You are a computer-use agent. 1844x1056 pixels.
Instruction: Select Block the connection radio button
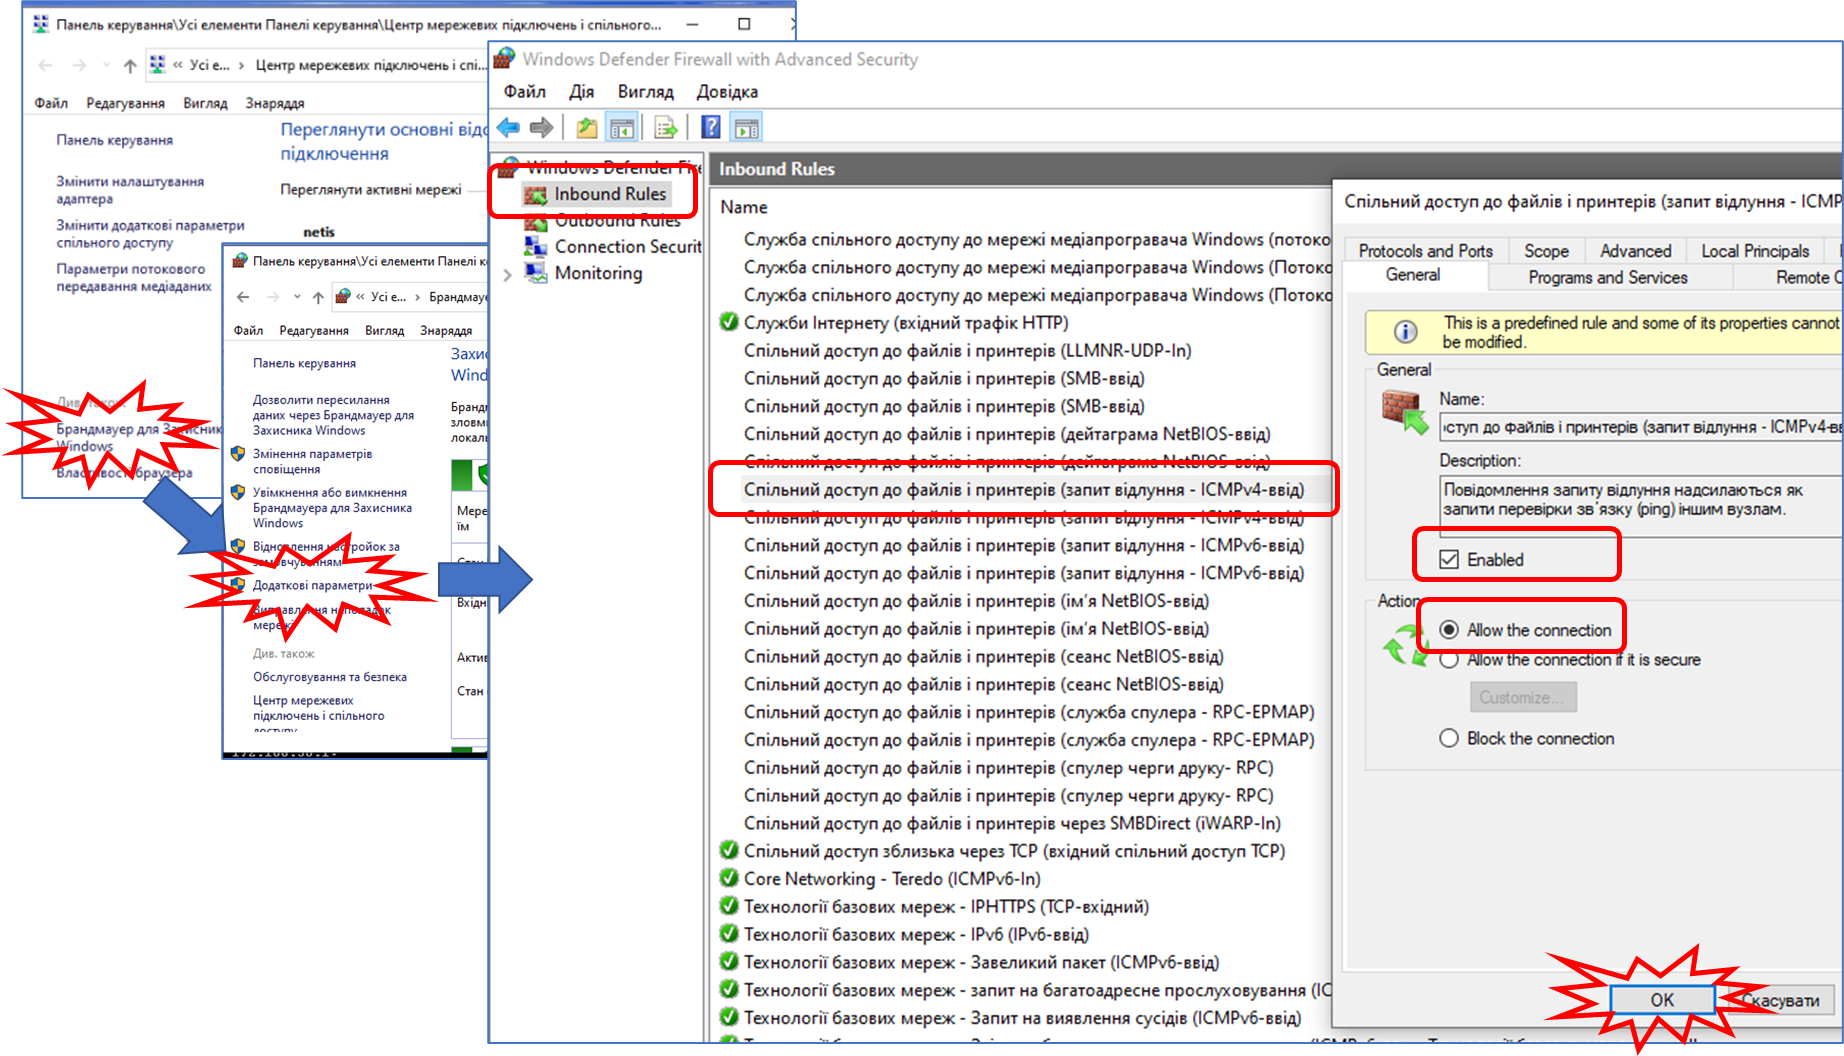click(x=1449, y=738)
